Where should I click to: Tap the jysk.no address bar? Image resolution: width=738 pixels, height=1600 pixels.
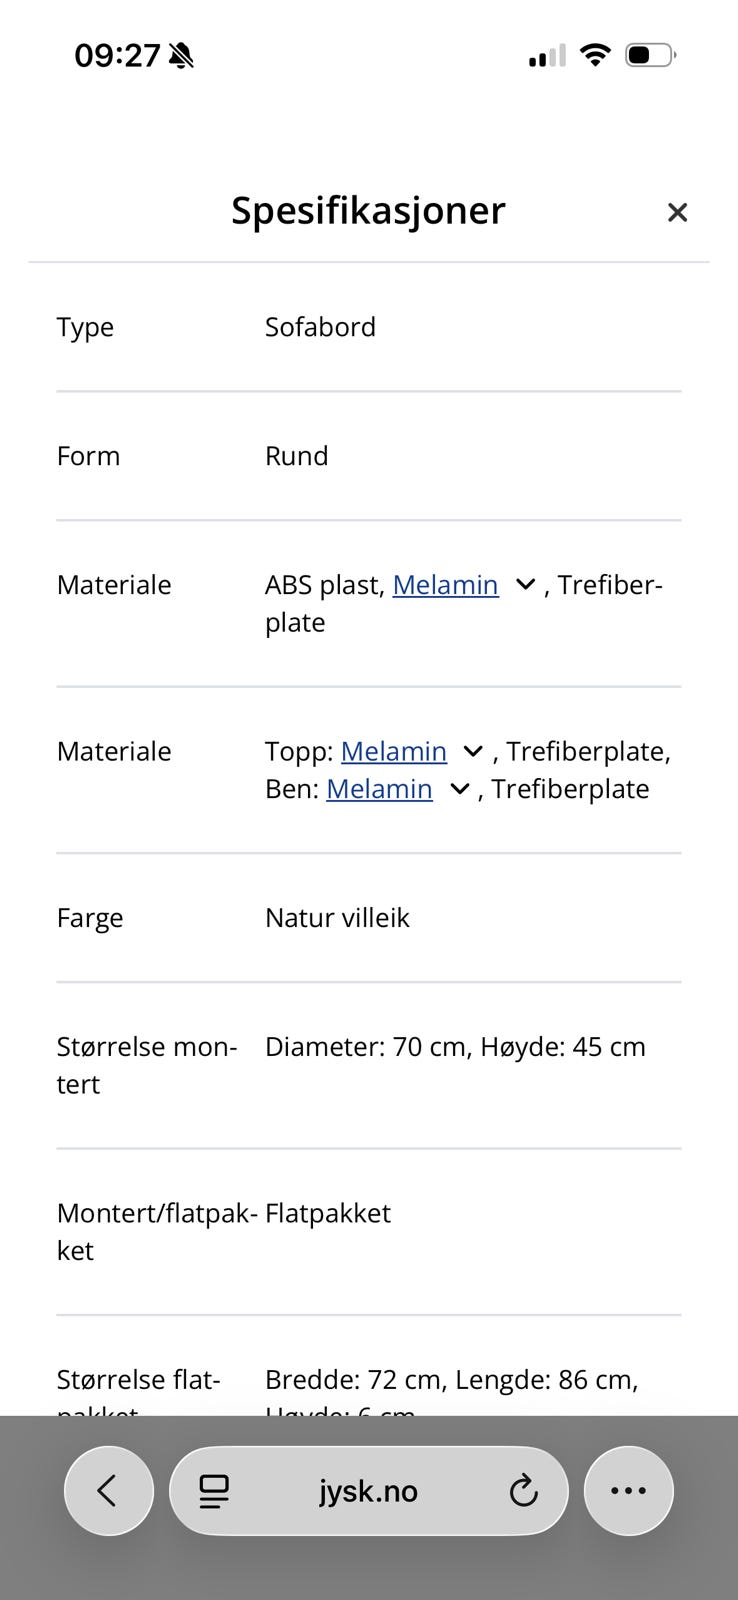[368, 1490]
